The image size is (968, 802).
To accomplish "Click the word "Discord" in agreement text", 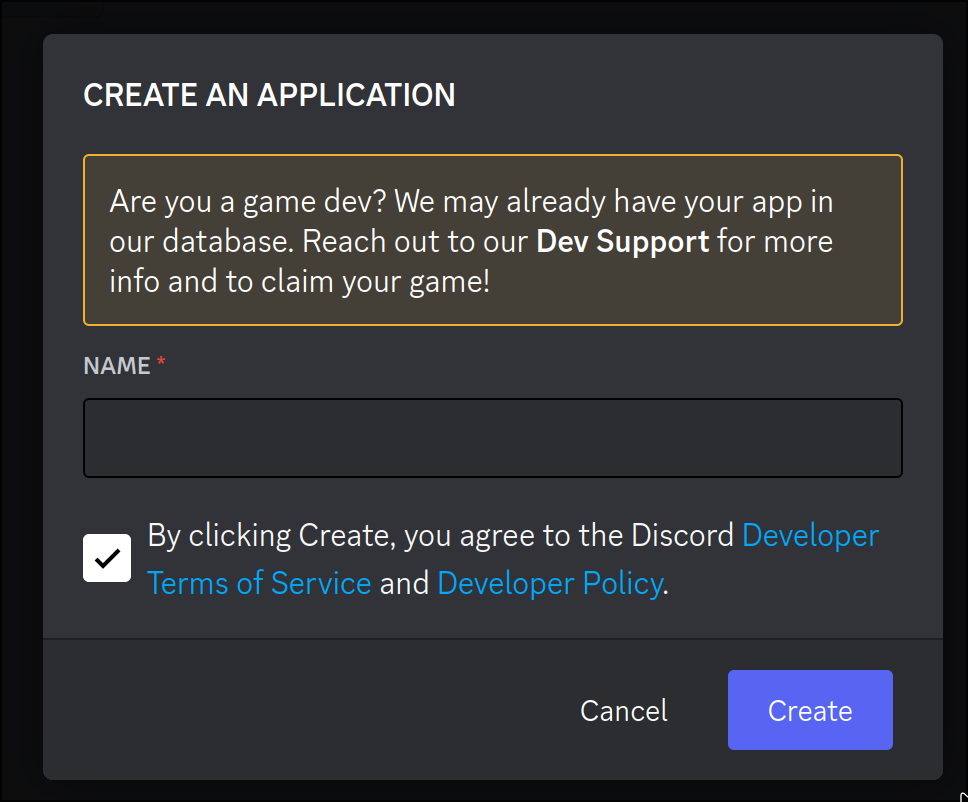I will point(683,536).
